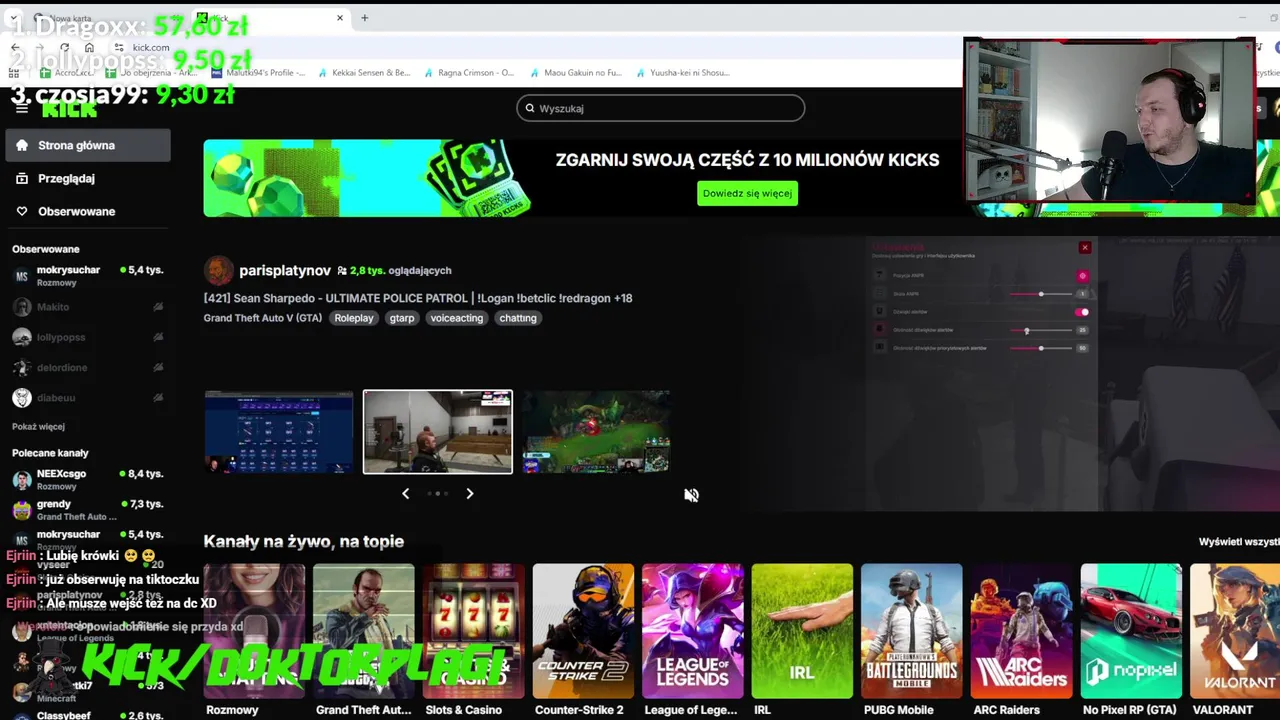Expand followed list with Pokaż więcej
This screenshot has height=720, width=1280.
(38, 426)
